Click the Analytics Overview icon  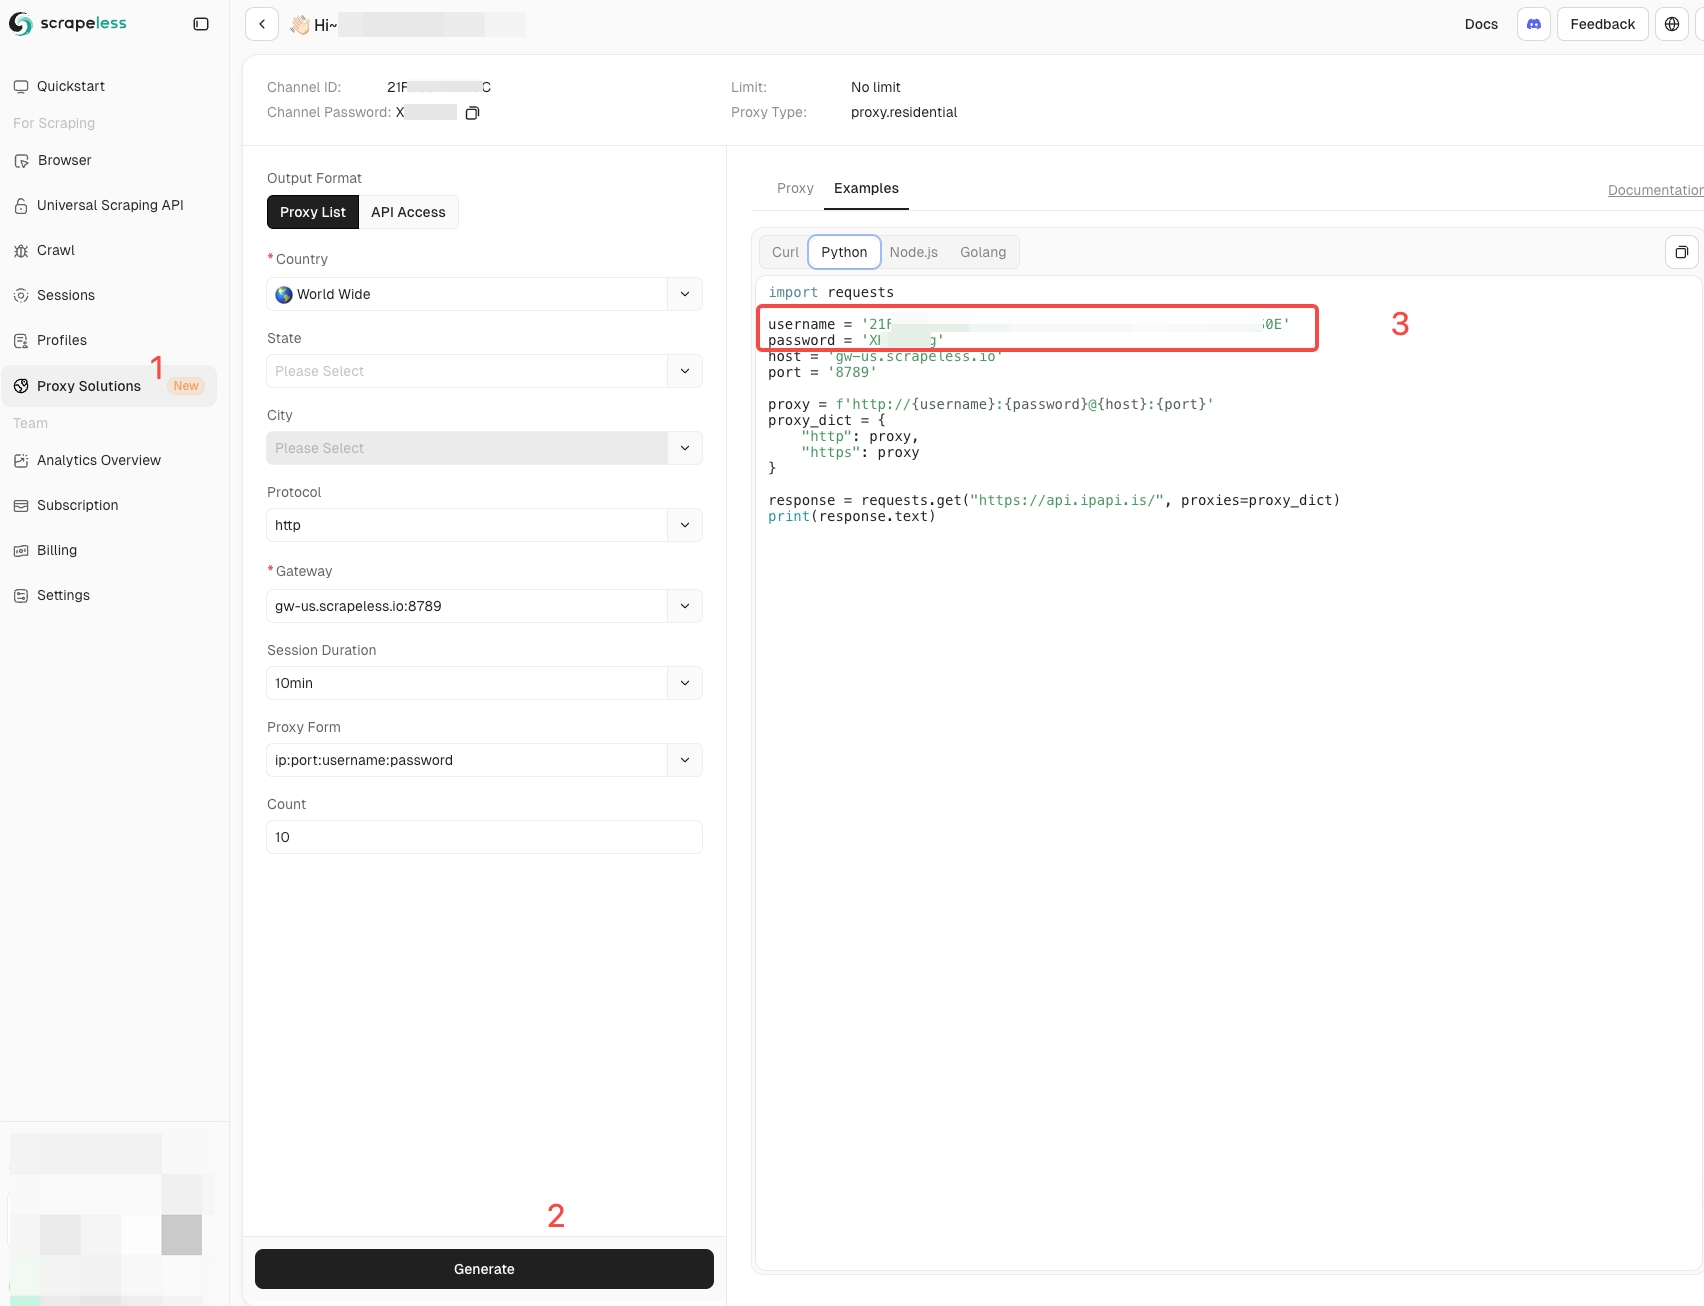(21, 461)
